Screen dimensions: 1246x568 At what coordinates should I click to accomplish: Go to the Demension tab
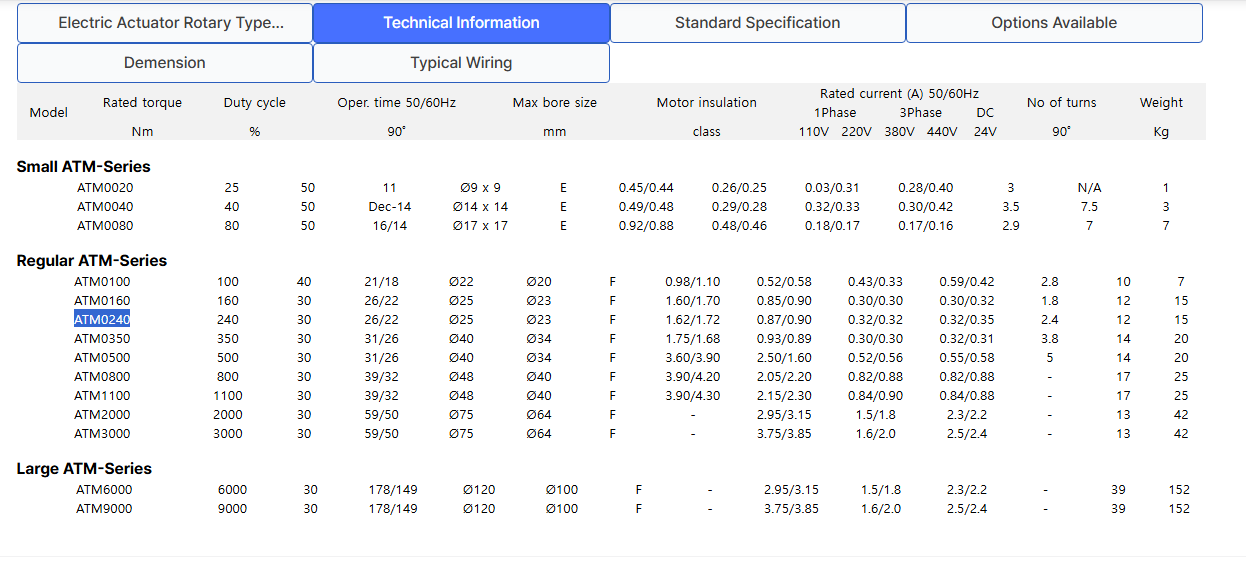pyautogui.click(x=165, y=63)
